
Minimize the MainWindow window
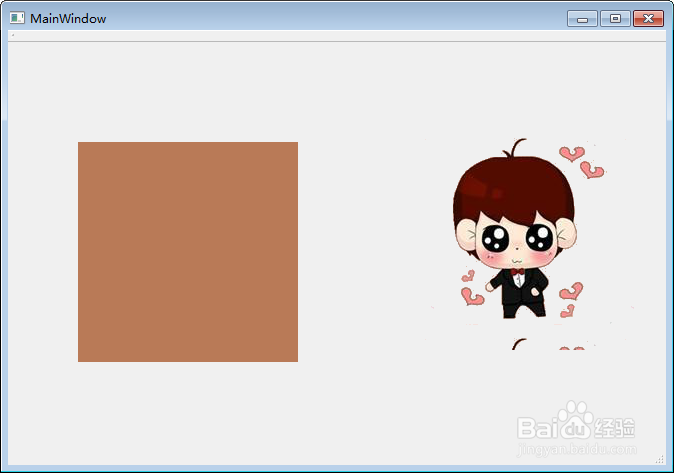click(x=582, y=19)
